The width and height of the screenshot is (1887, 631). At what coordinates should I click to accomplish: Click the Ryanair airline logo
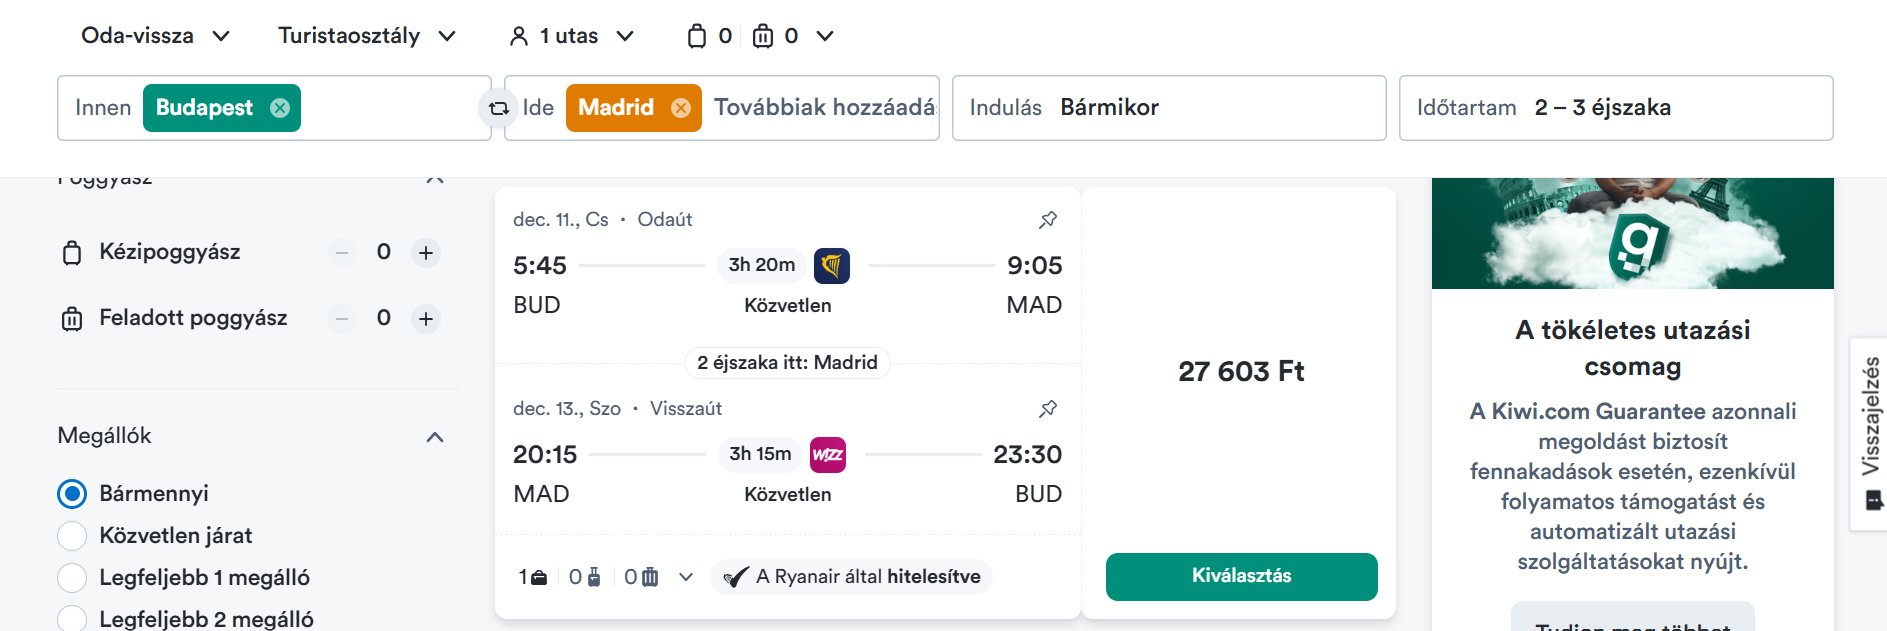coord(832,266)
